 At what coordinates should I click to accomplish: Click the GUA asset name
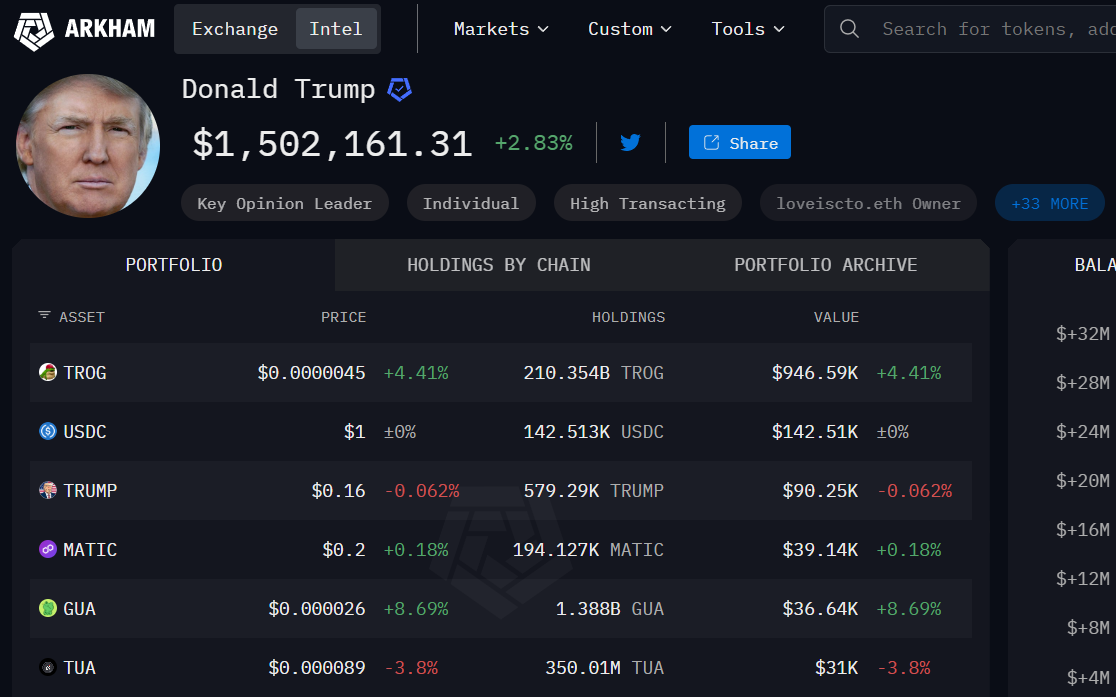80,609
